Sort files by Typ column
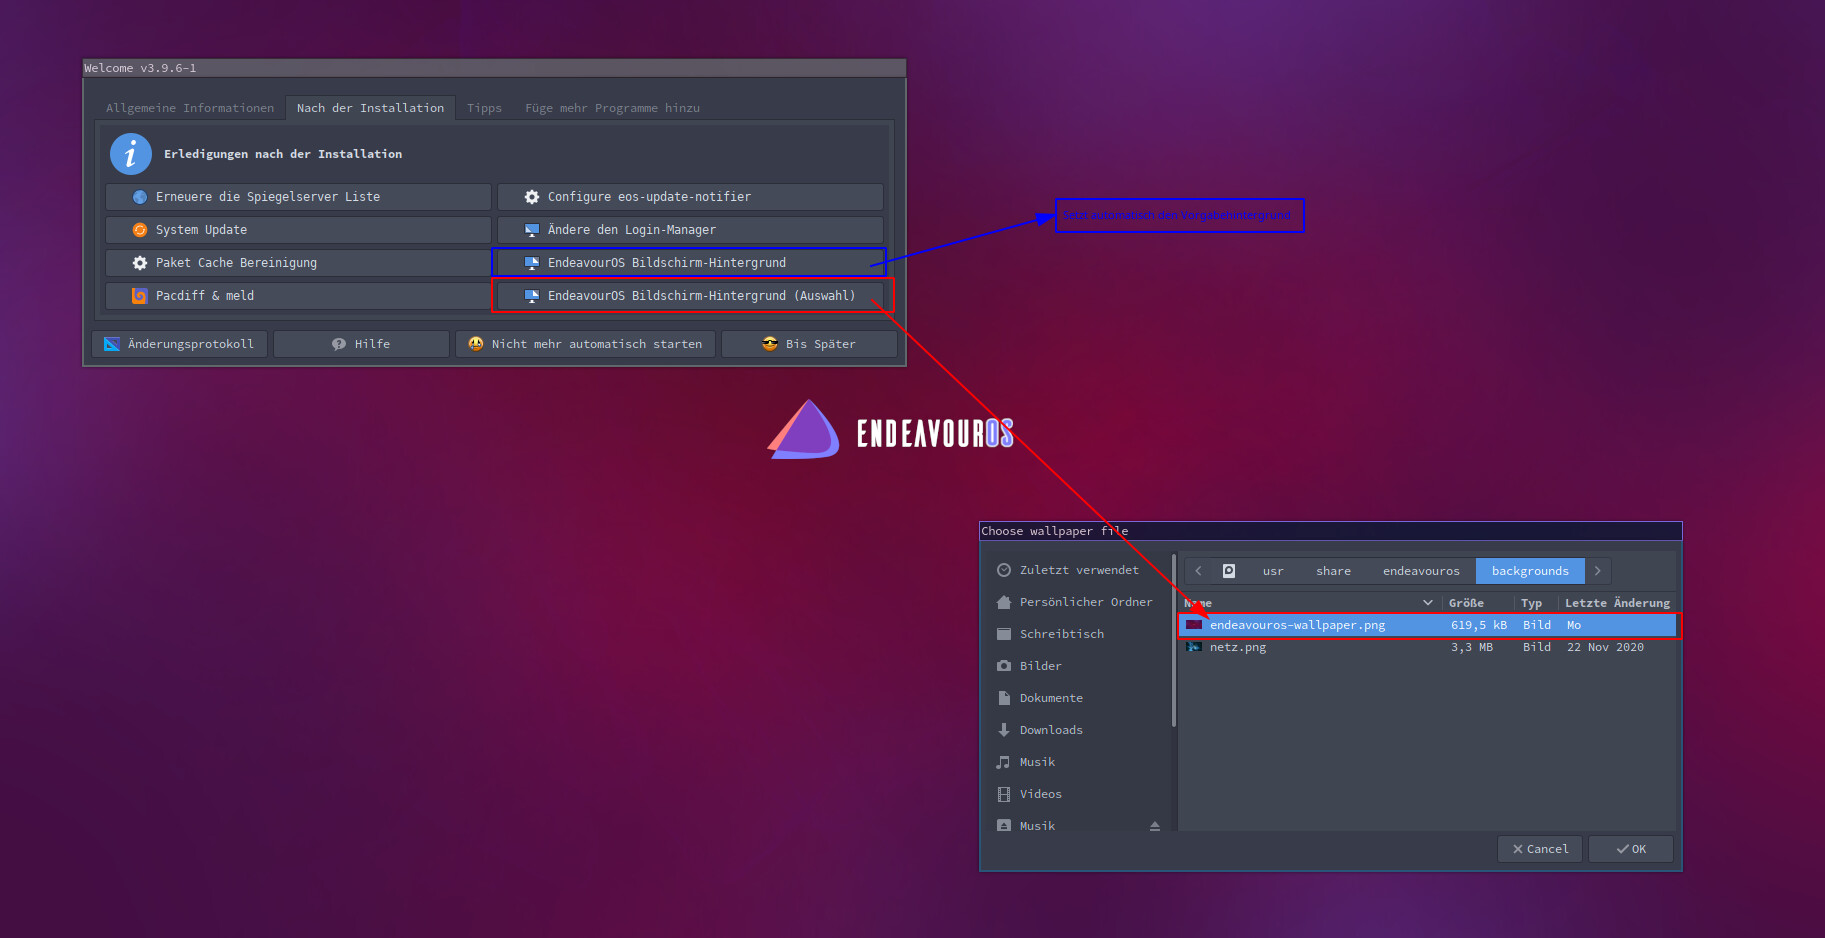The image size is (1825, 938). point(1535,603)
